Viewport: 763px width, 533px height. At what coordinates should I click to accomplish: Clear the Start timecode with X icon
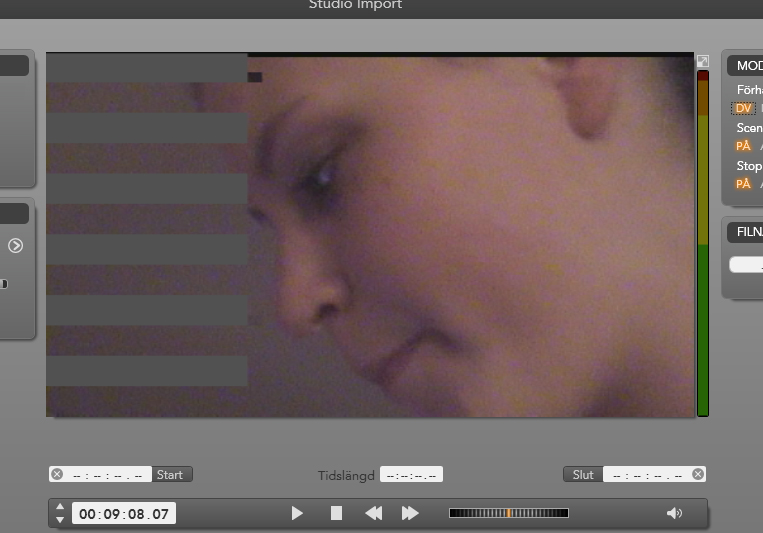coord(57,474)
